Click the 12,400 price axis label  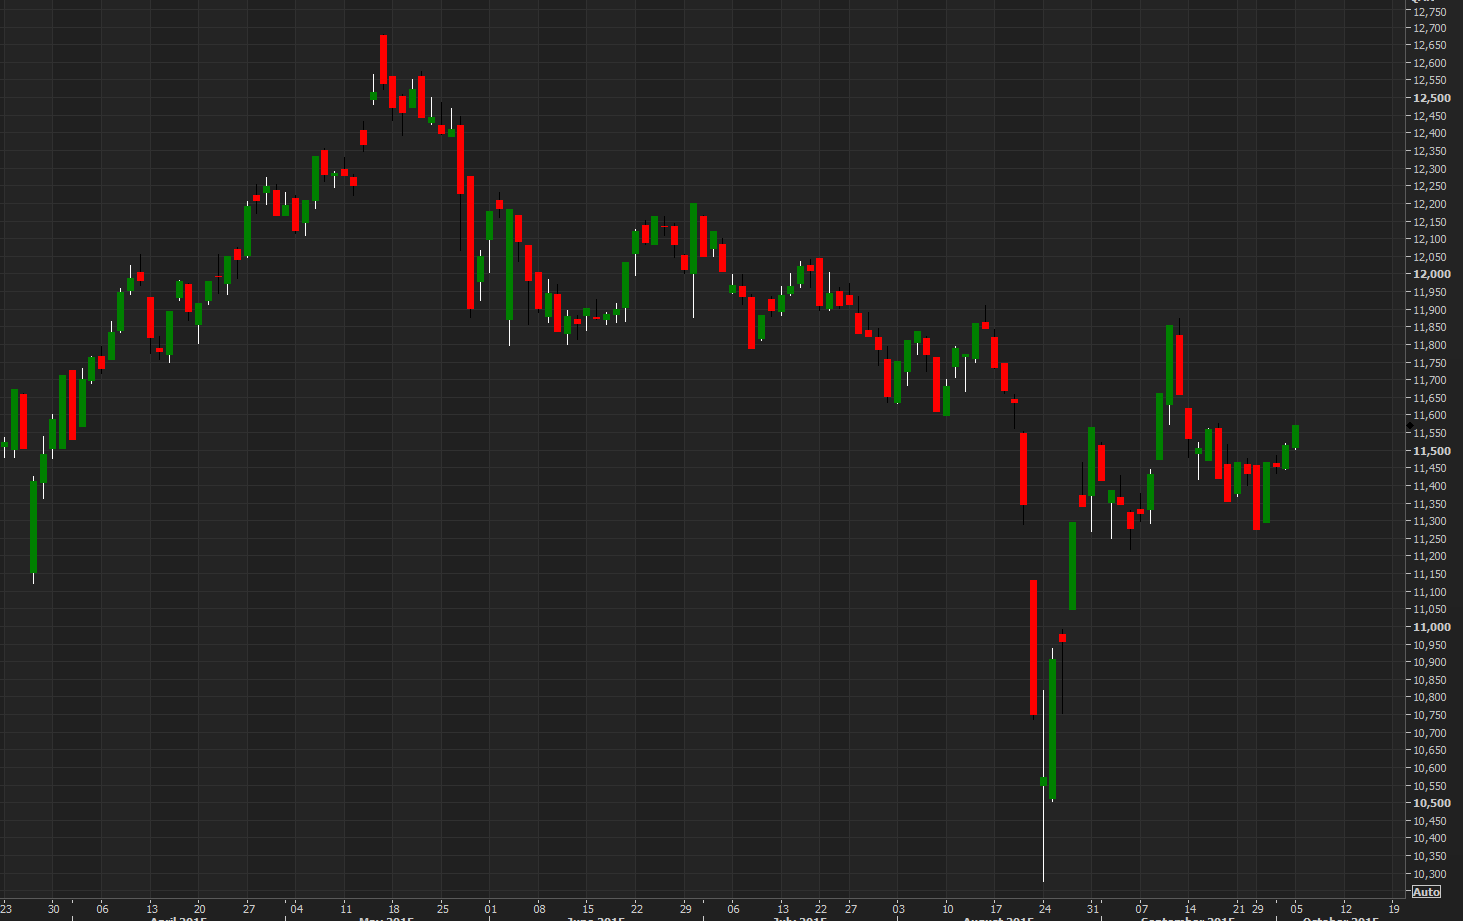click(x=1429, y=134)
